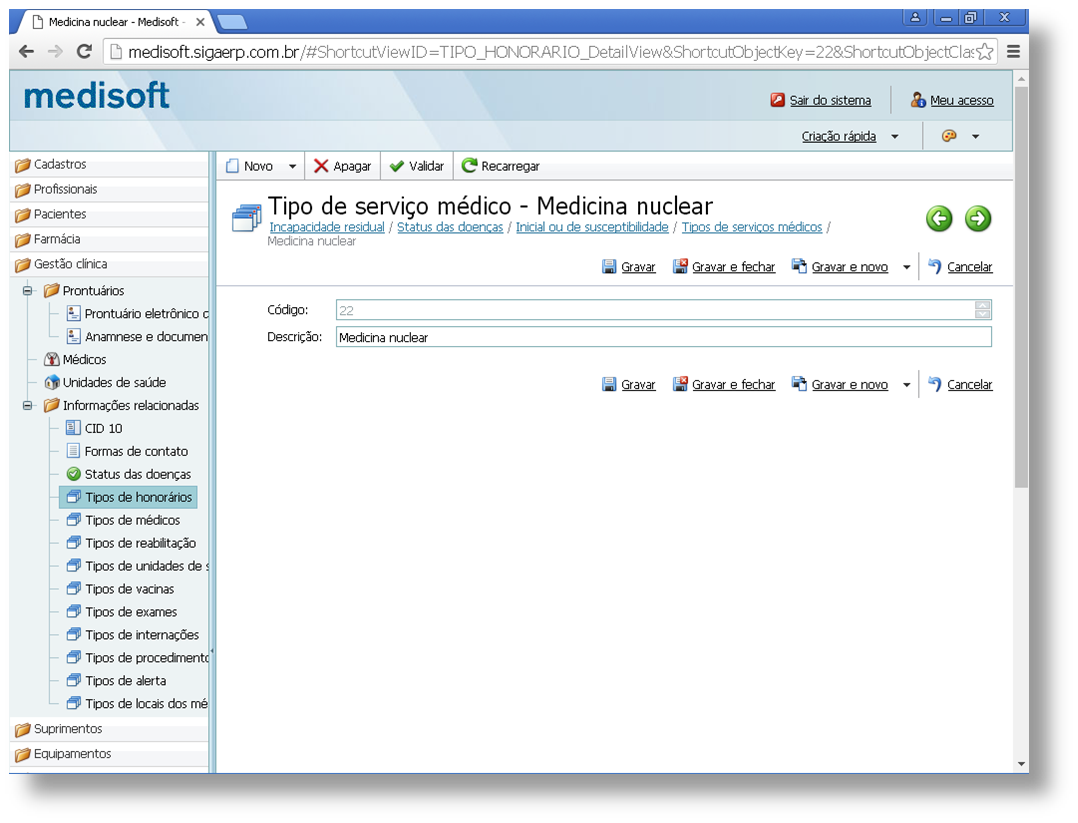Screen dimensions: 1078x823
Task: Open the Suprimentos menu section
Action: tap(109, 729)
